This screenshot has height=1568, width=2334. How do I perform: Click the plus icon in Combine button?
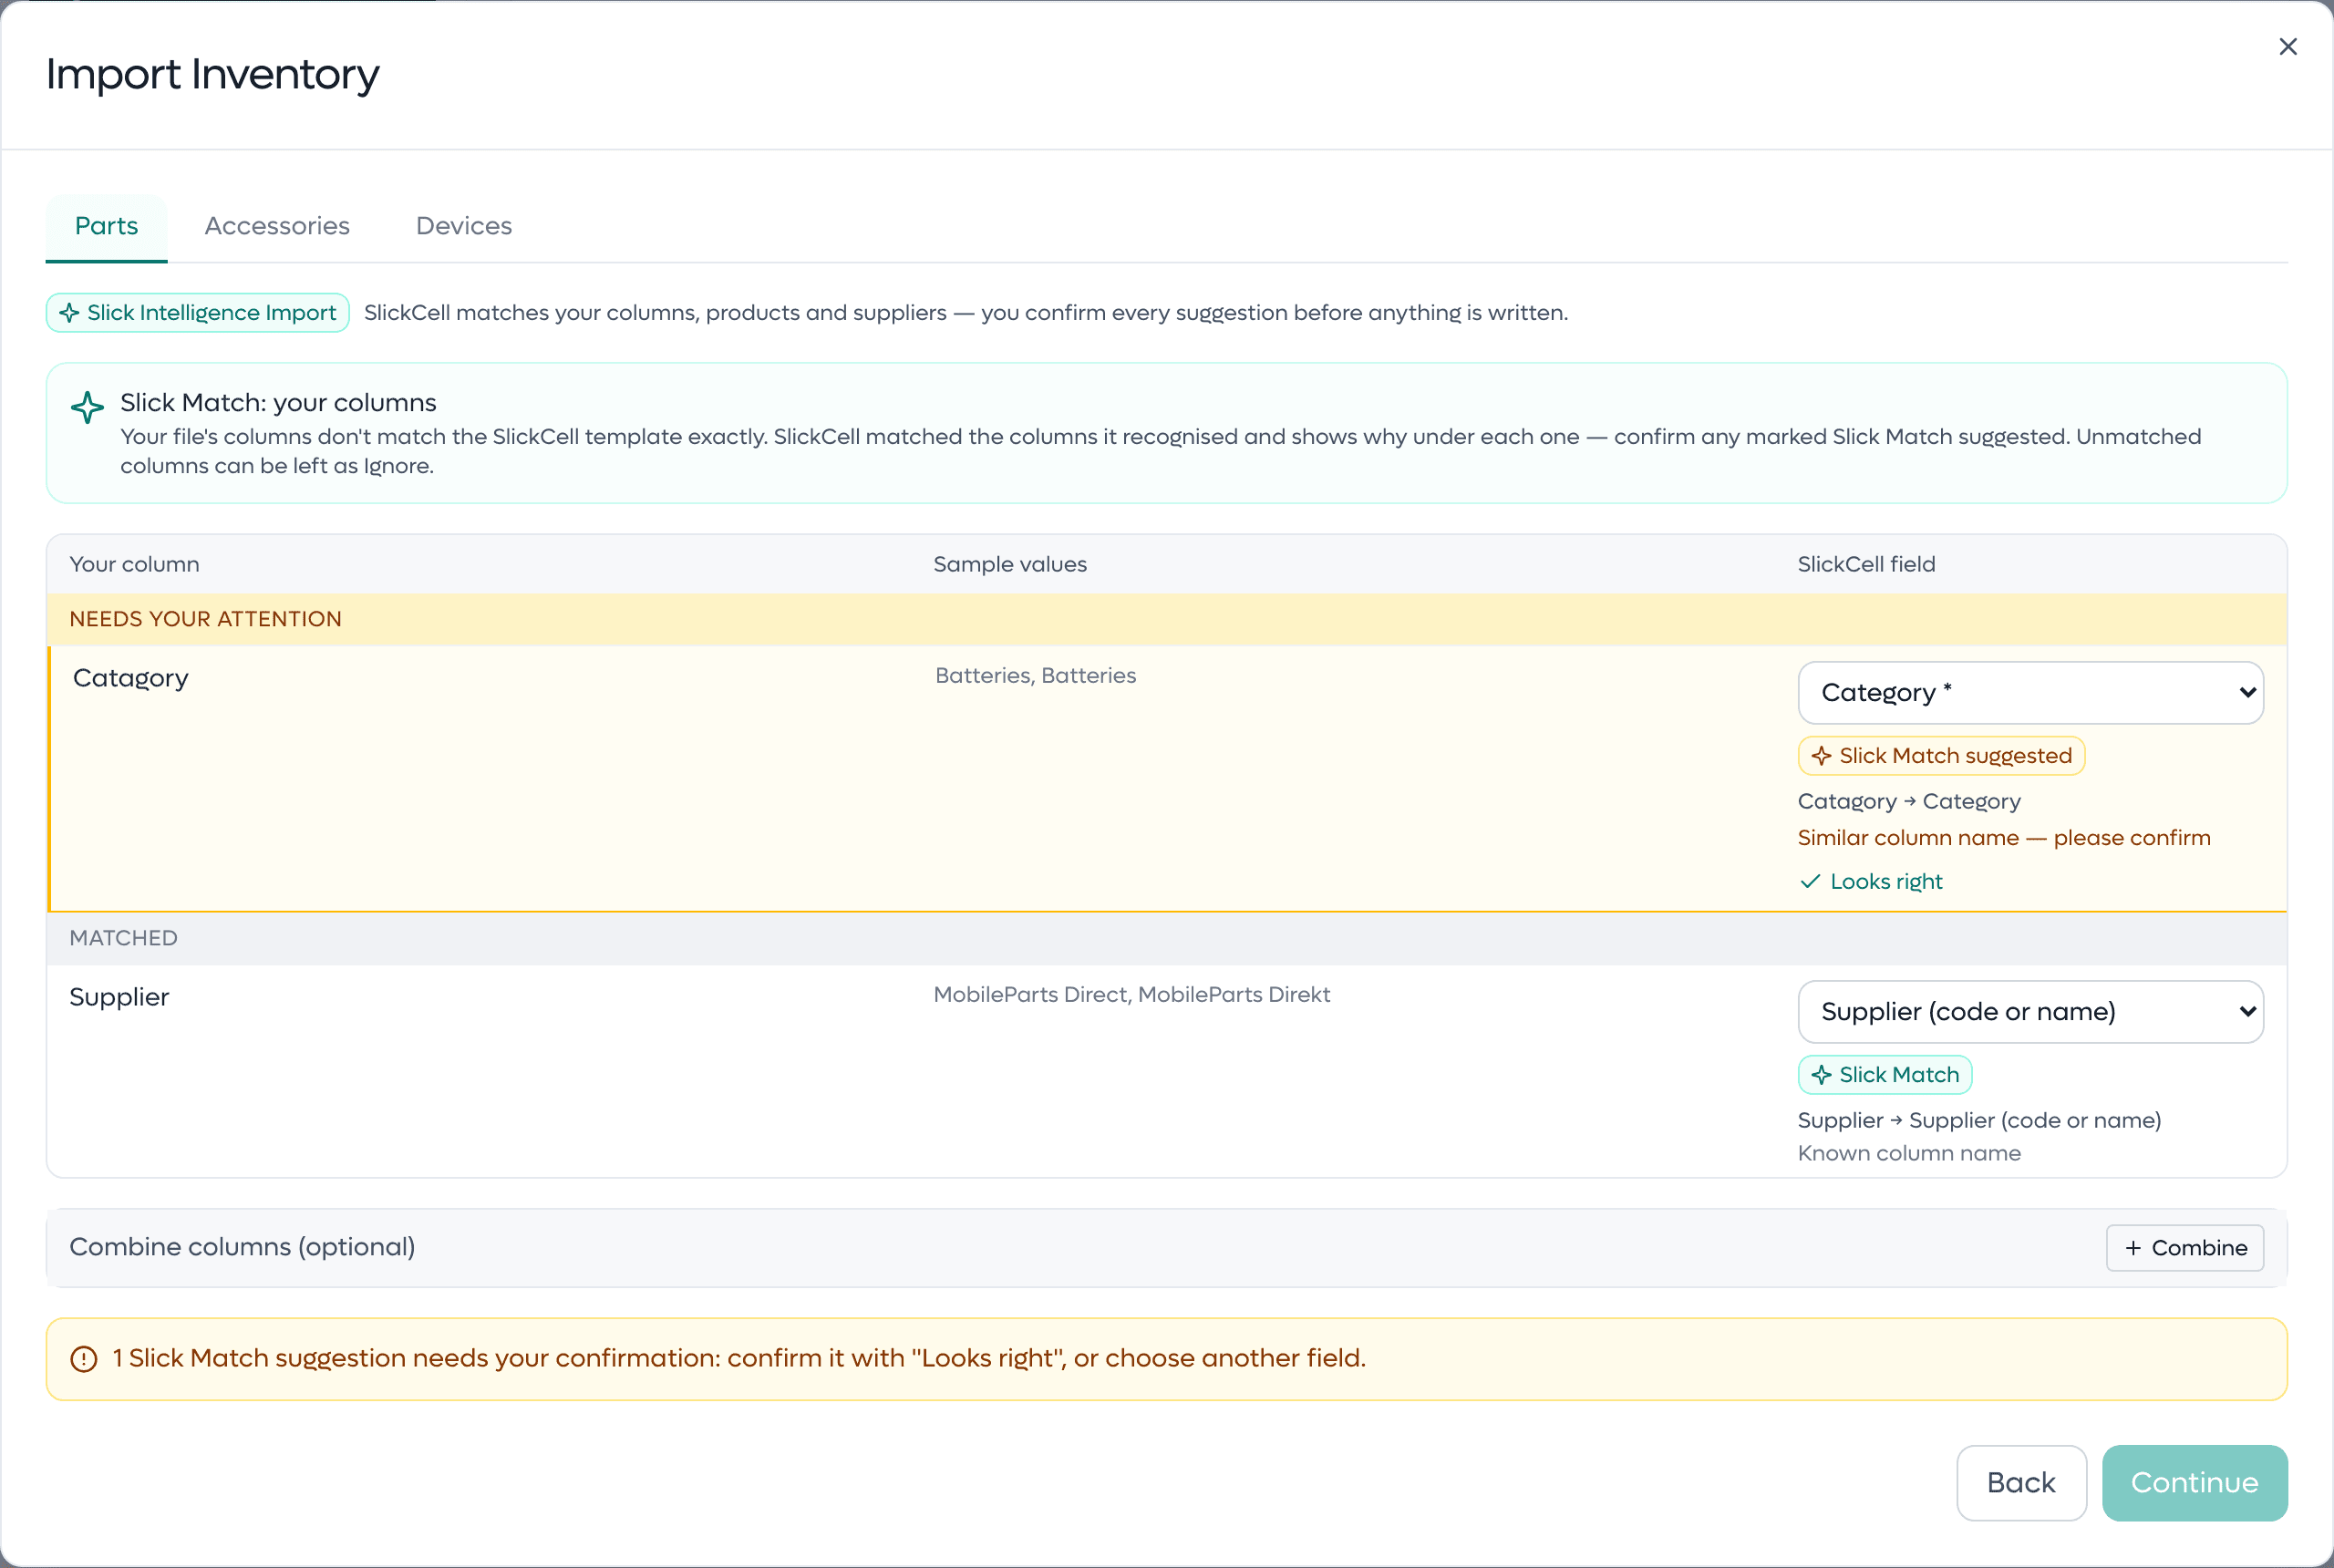pyautogui.click(x=2133, y=1248)
